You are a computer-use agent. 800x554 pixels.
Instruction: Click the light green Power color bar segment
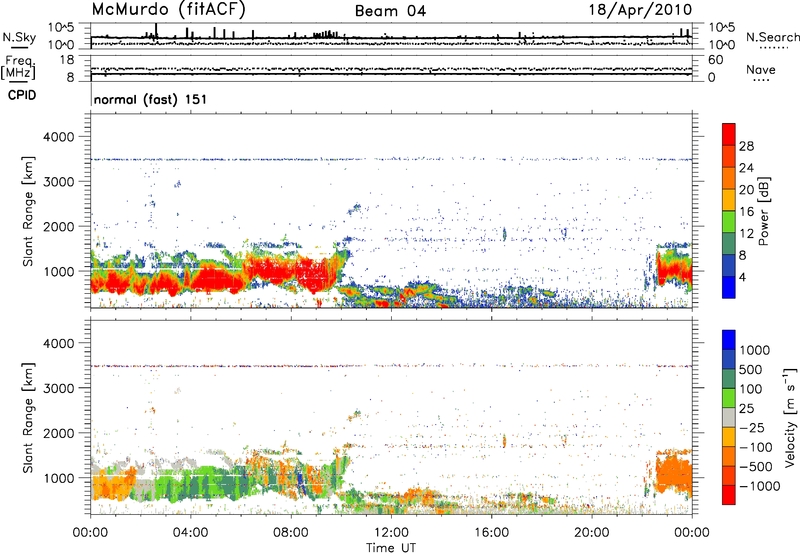(x=729, y=222)
